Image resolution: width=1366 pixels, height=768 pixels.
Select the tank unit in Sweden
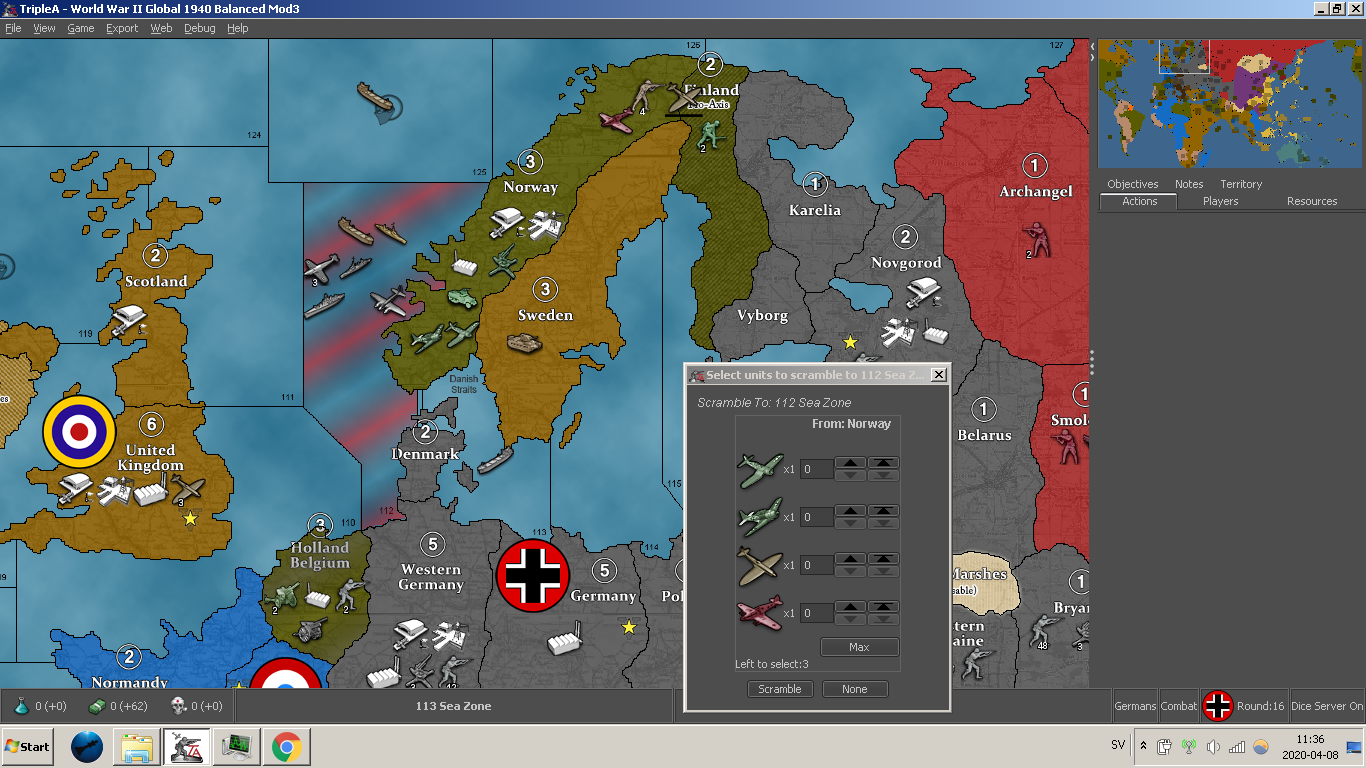[x=525, y=343]
